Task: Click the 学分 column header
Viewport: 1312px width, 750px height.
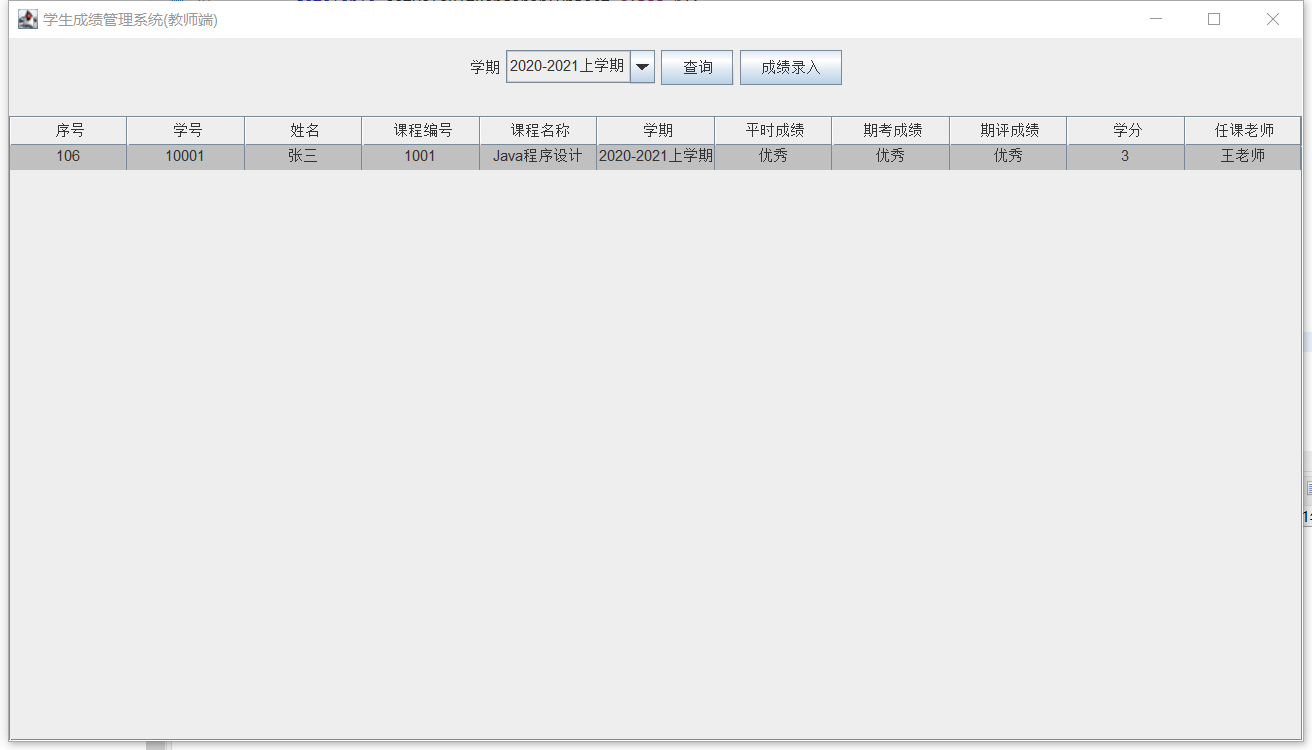Action: pyautogui.click(x=1126, y=130)
